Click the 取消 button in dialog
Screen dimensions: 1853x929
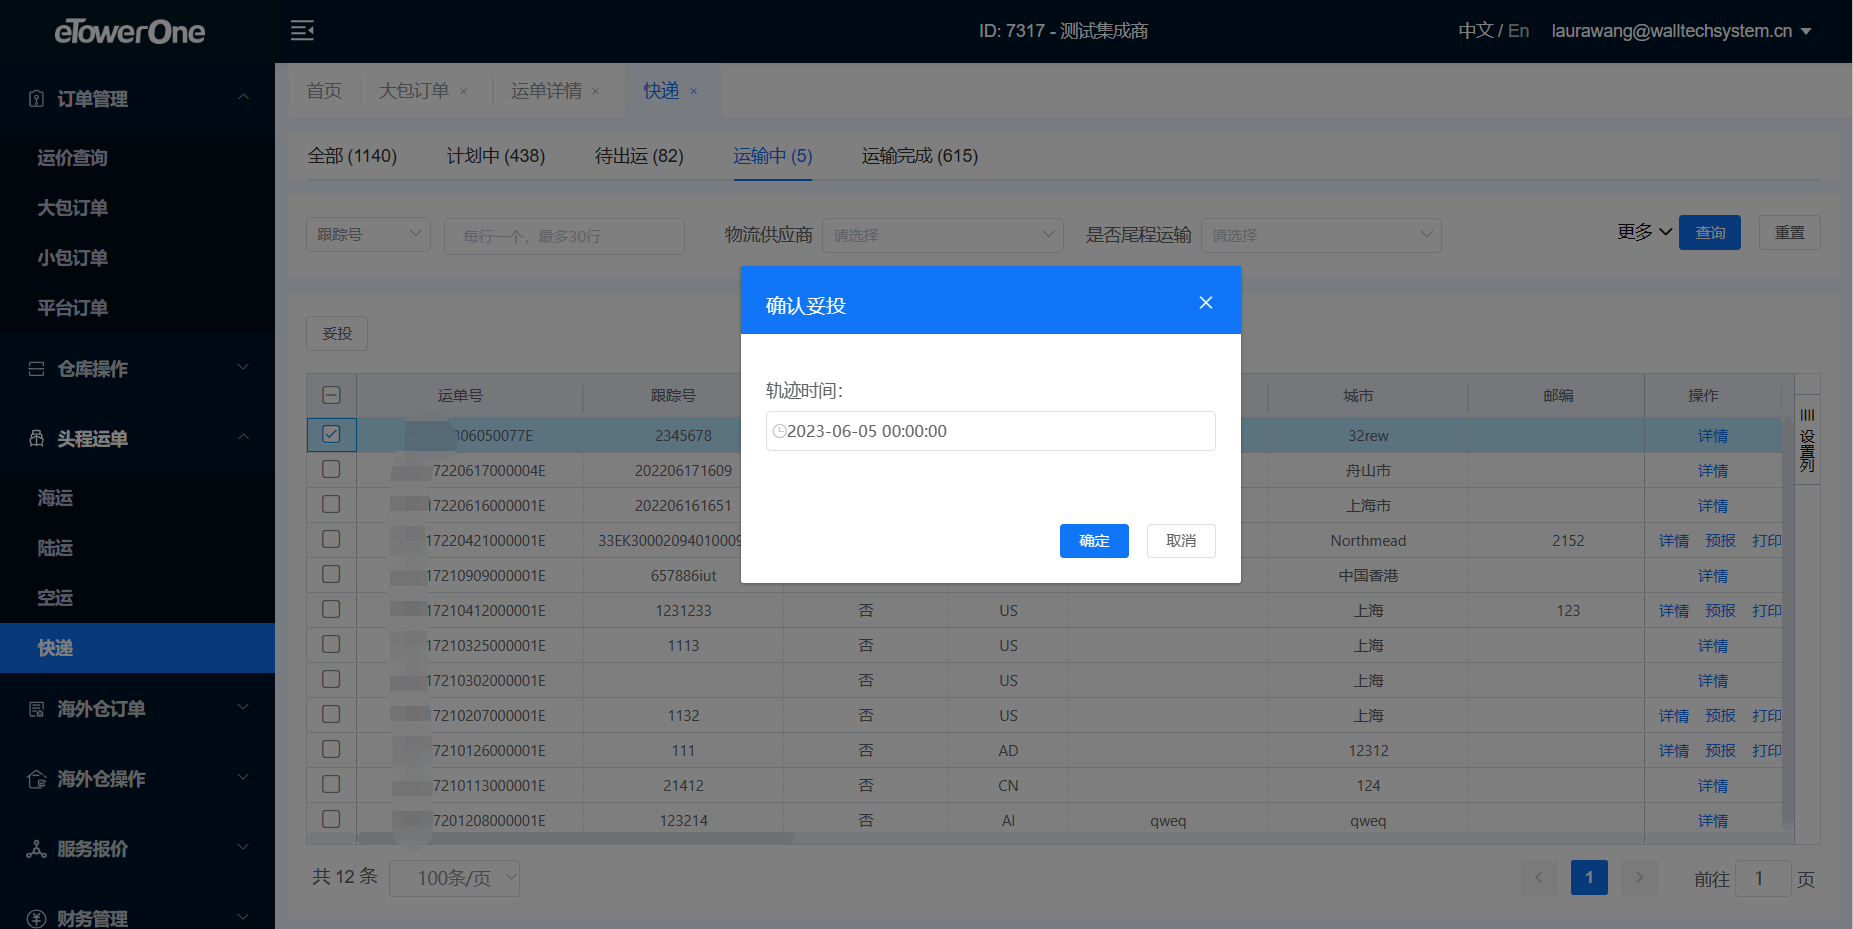coord(1180,541)
